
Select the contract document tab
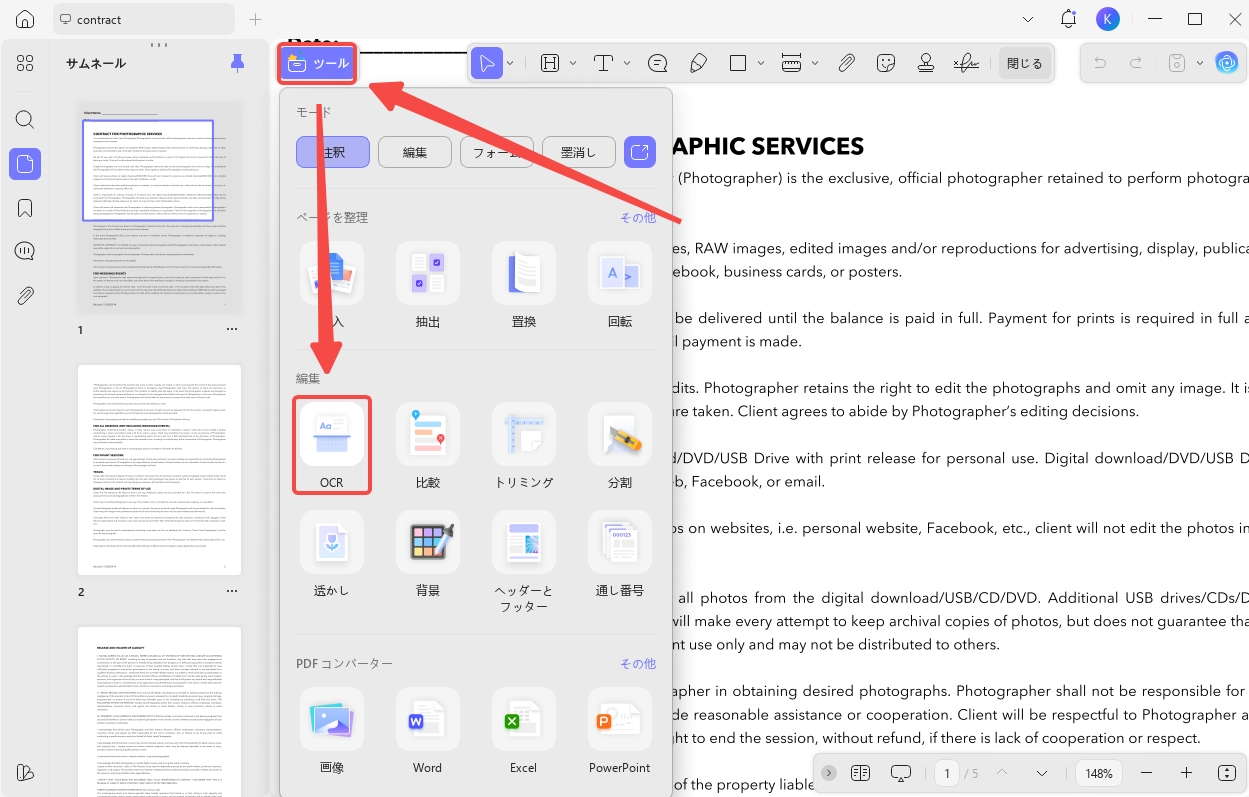pyautogui.click(x=142, y=19)
